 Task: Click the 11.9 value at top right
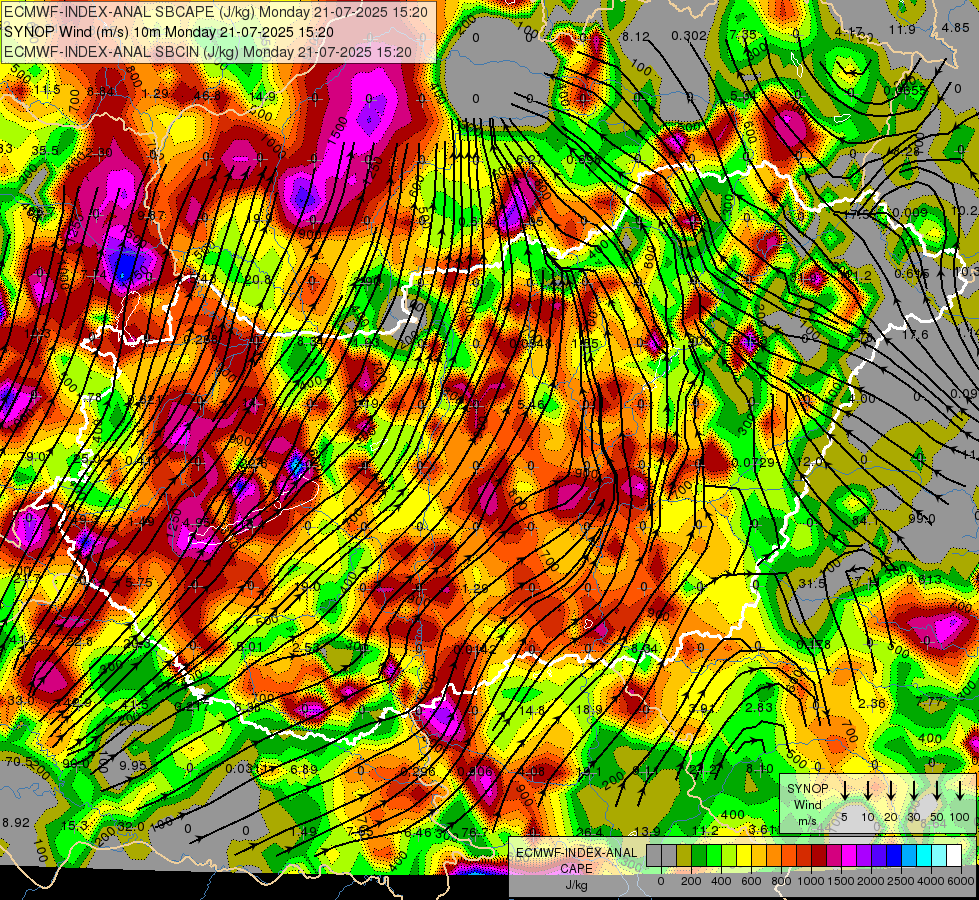(x=902, y=29)
